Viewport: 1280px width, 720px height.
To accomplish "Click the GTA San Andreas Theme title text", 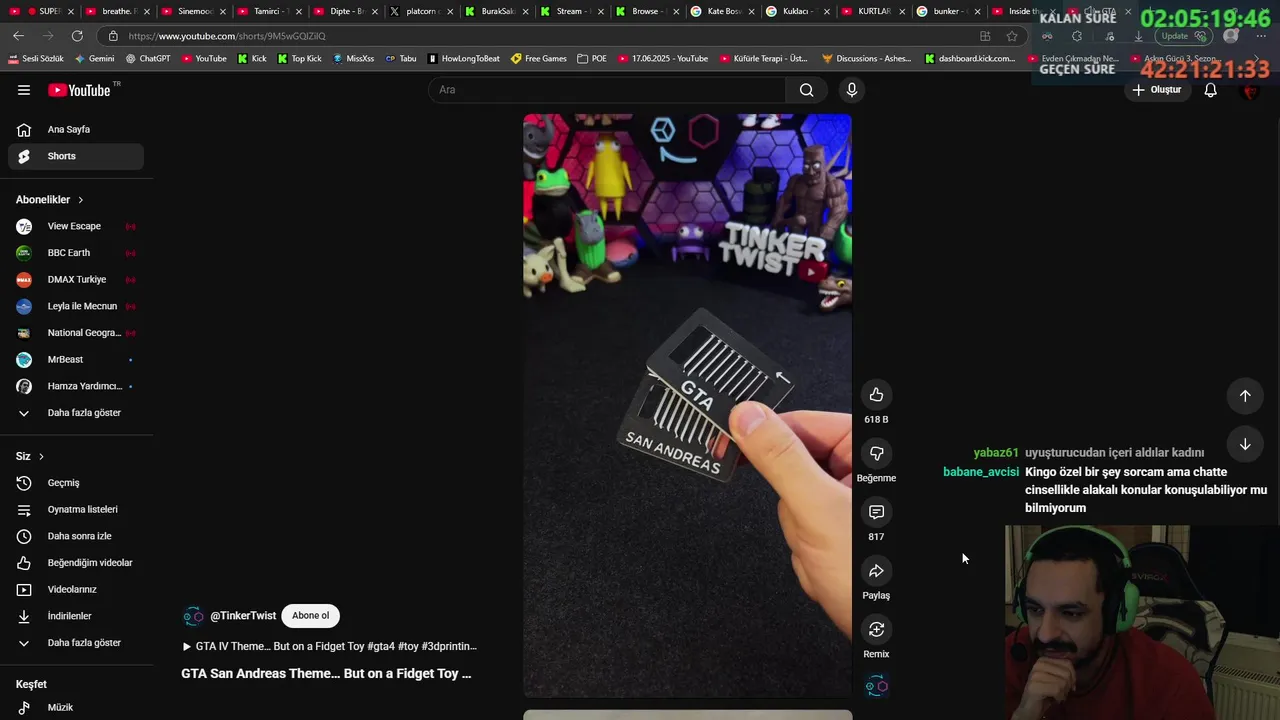I will [326, 674].
